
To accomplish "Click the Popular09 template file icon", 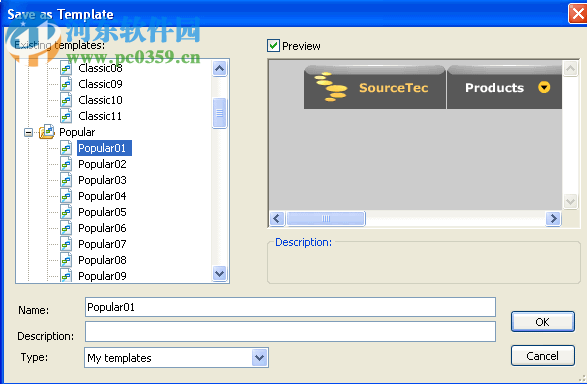I will pyautogui.click(x=66, y=275).
